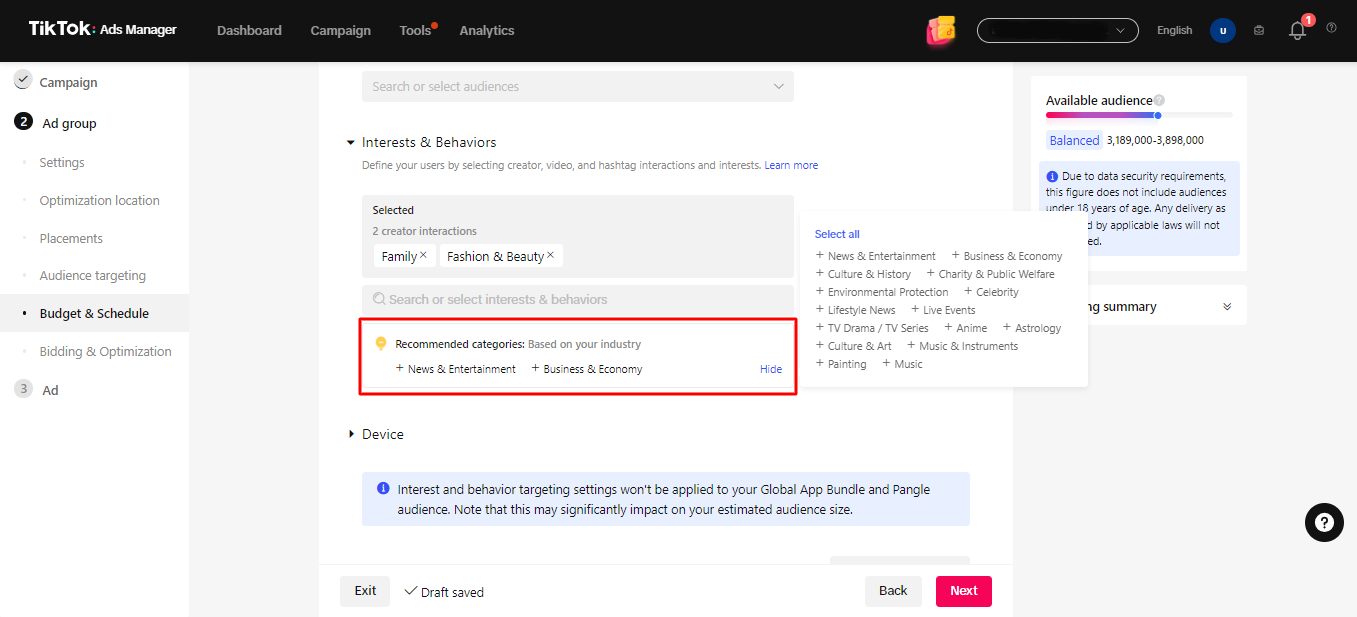
Task: Open the header help question-mark icon
Action: [x=1331, y=30]
